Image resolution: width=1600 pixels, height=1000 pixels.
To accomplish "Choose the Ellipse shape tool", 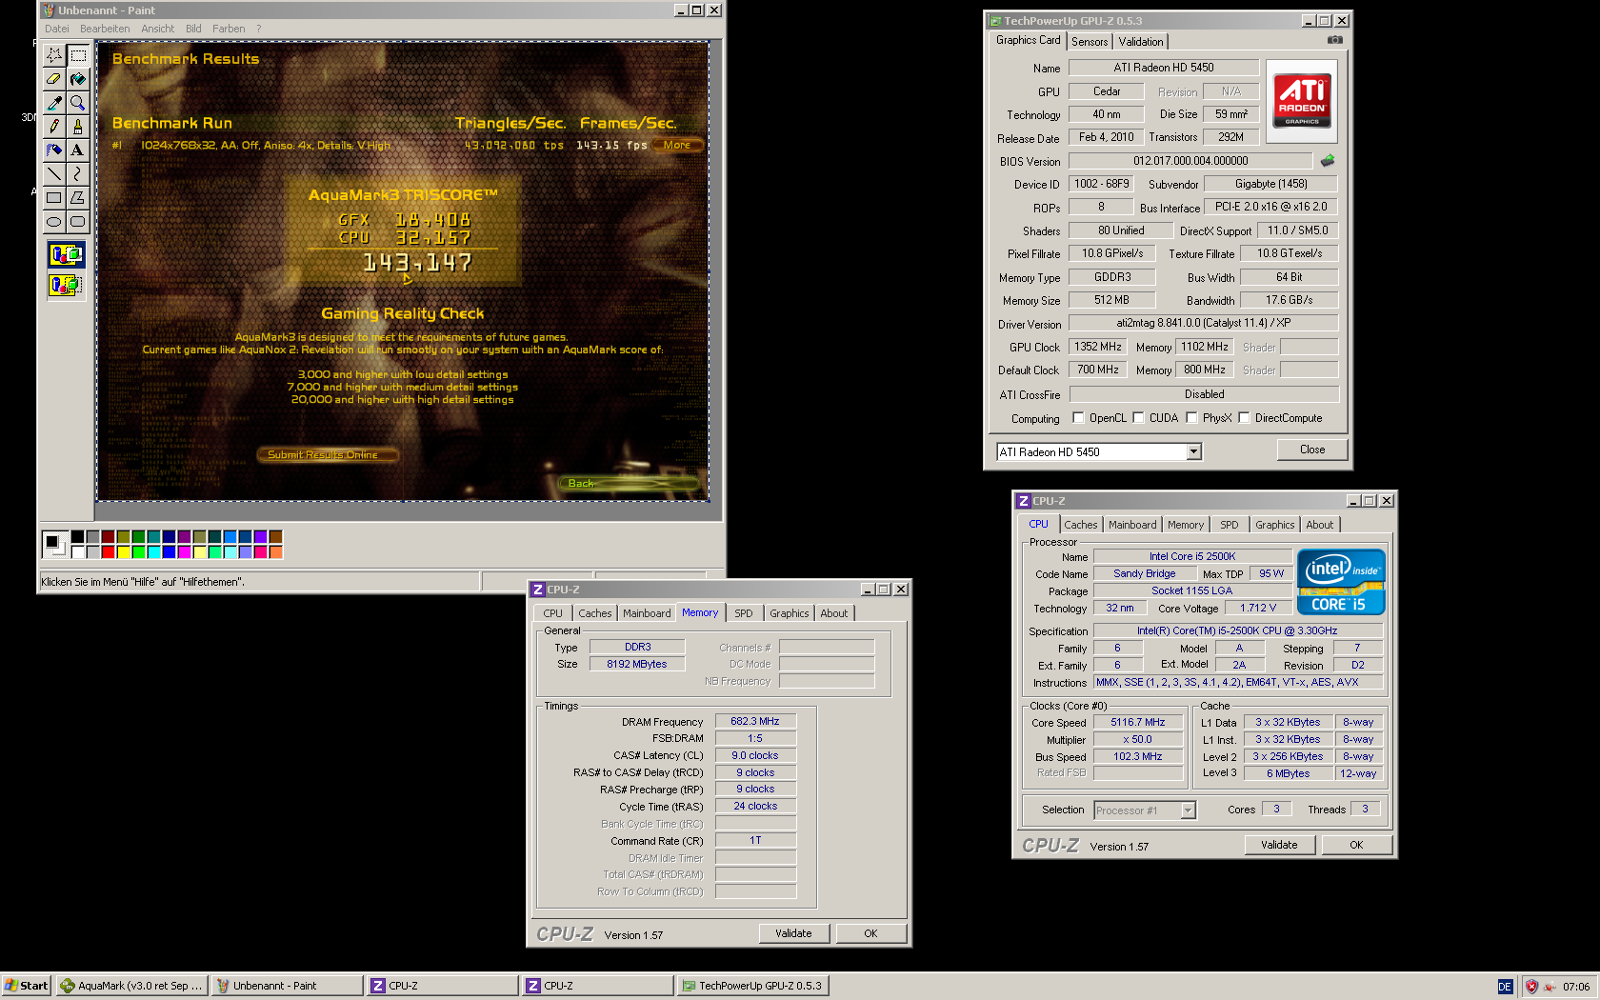I will coord(54,222).
